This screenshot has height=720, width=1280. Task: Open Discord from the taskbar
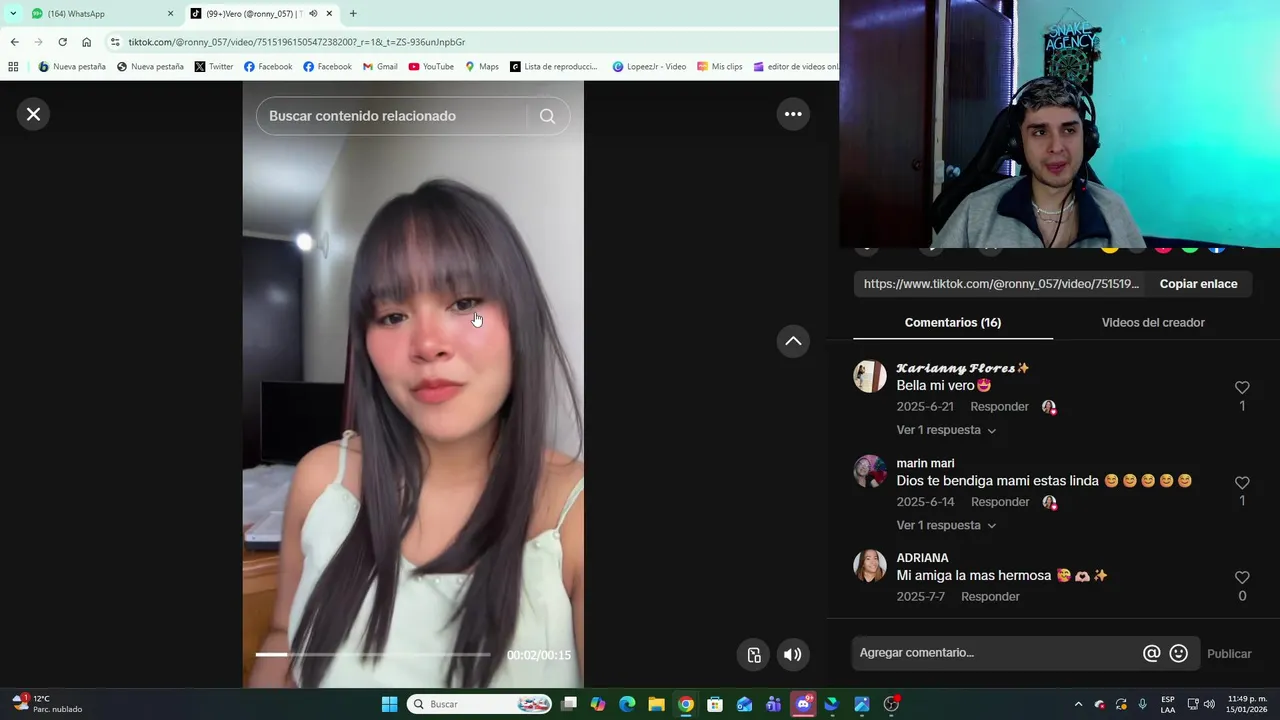coord(803,704)
